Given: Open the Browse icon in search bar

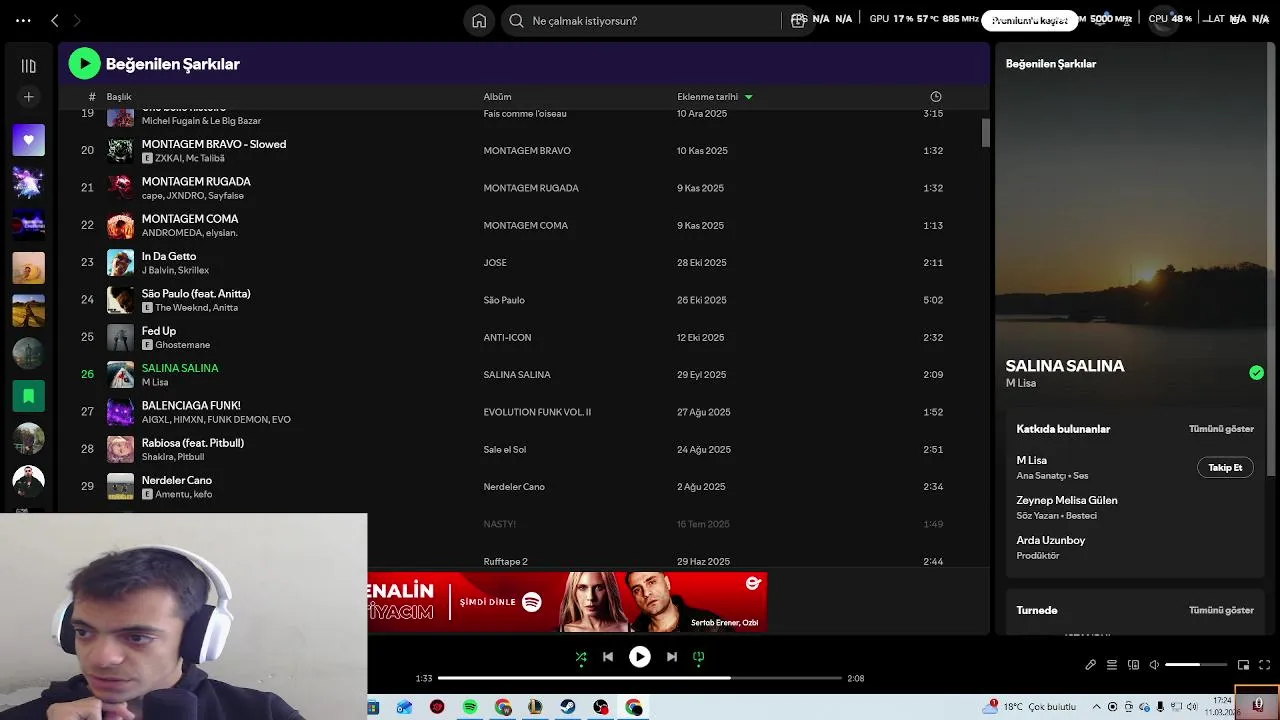Looking at the screenshot, I should tap(797, 20).
